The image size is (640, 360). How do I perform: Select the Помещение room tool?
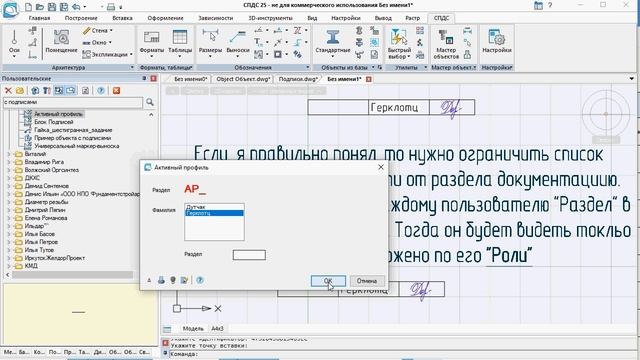point(61,42)
